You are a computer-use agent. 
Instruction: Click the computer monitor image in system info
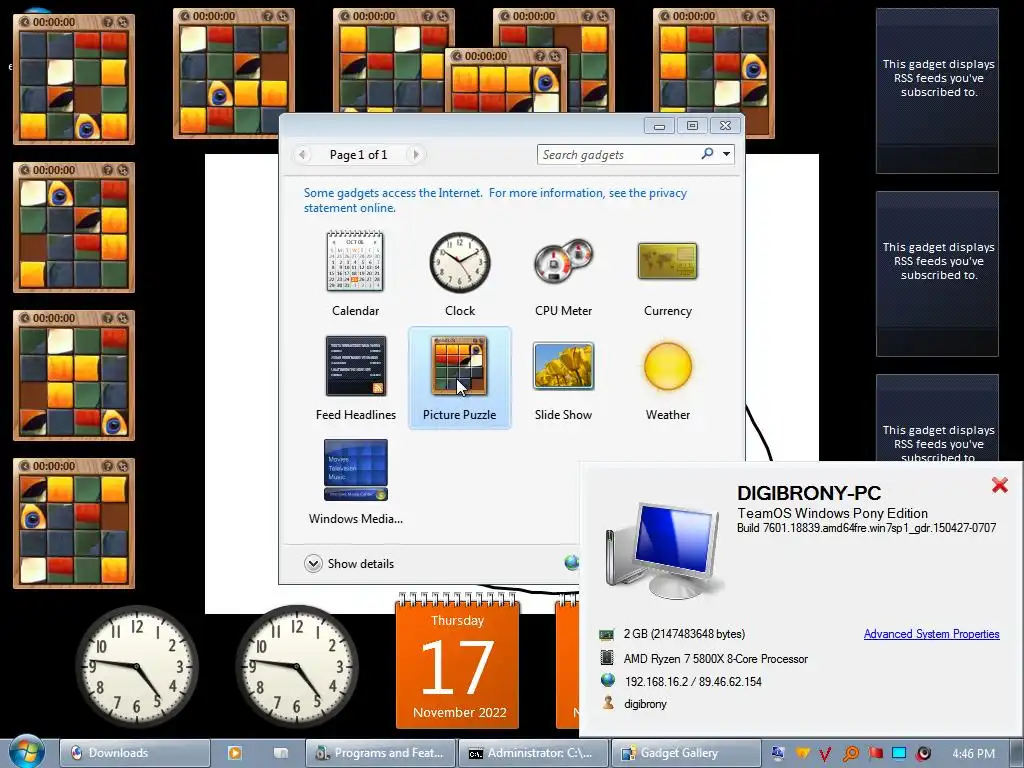[x=663, y=551]
